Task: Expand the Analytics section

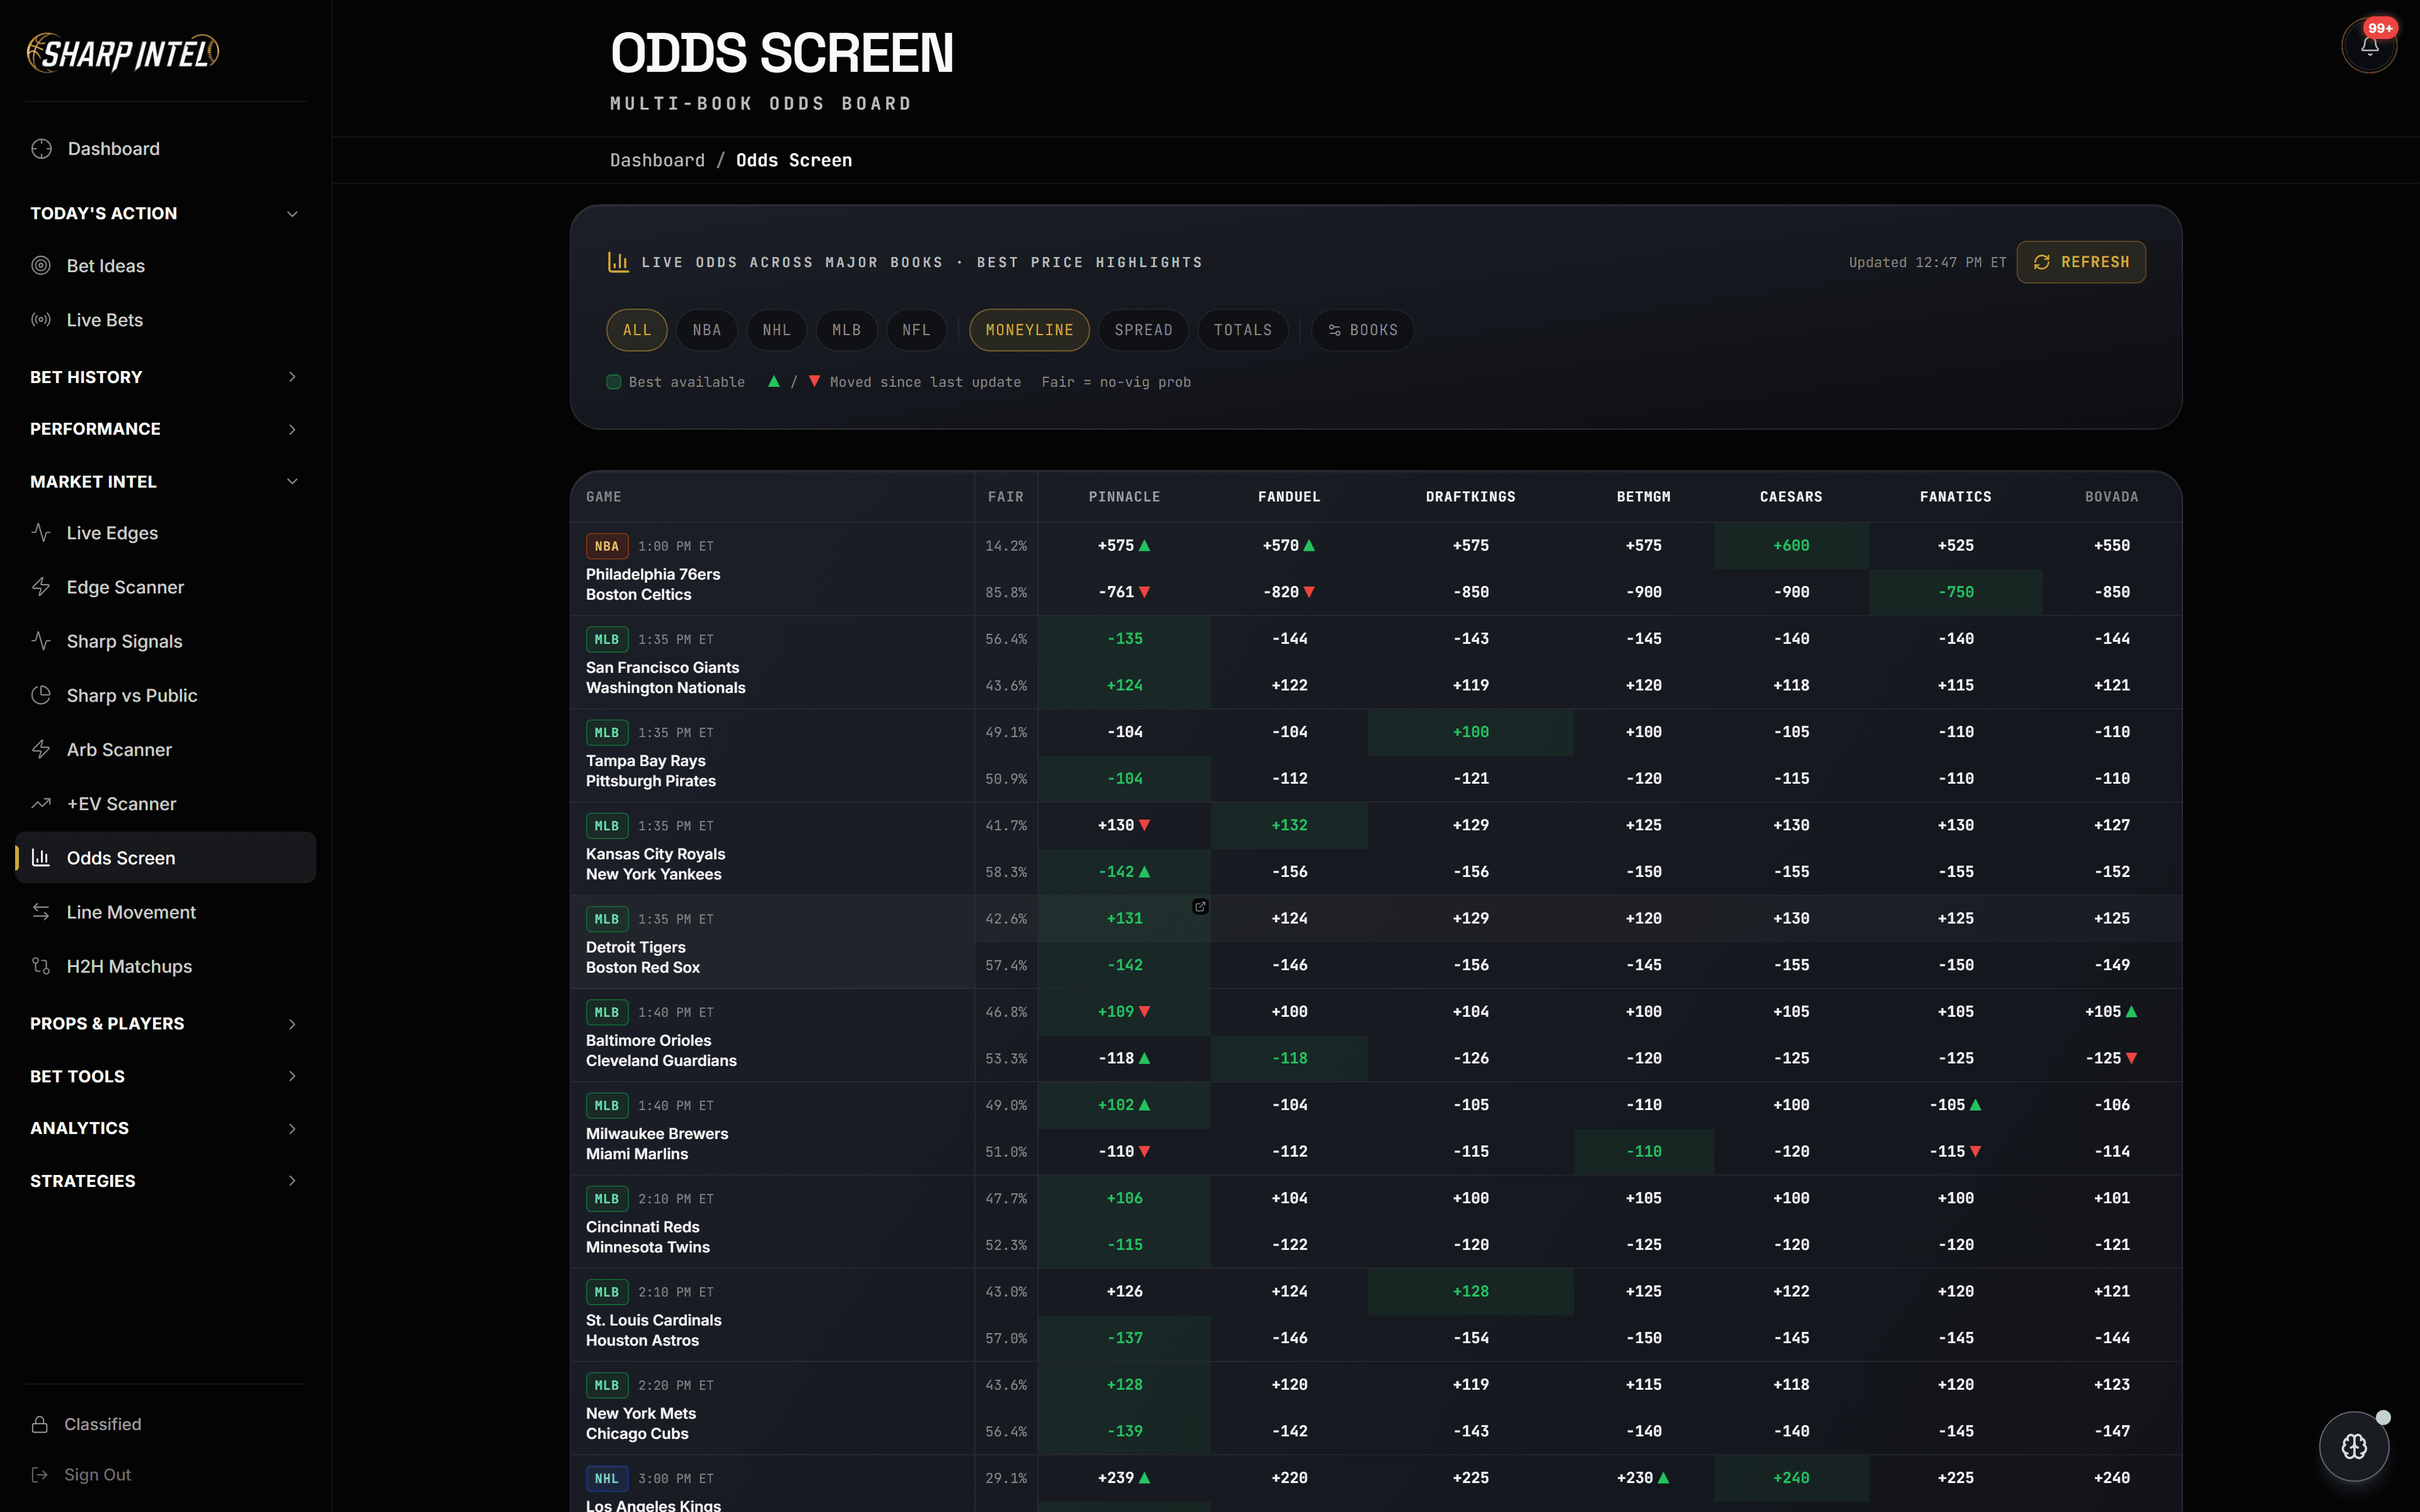Action: 165,1128
